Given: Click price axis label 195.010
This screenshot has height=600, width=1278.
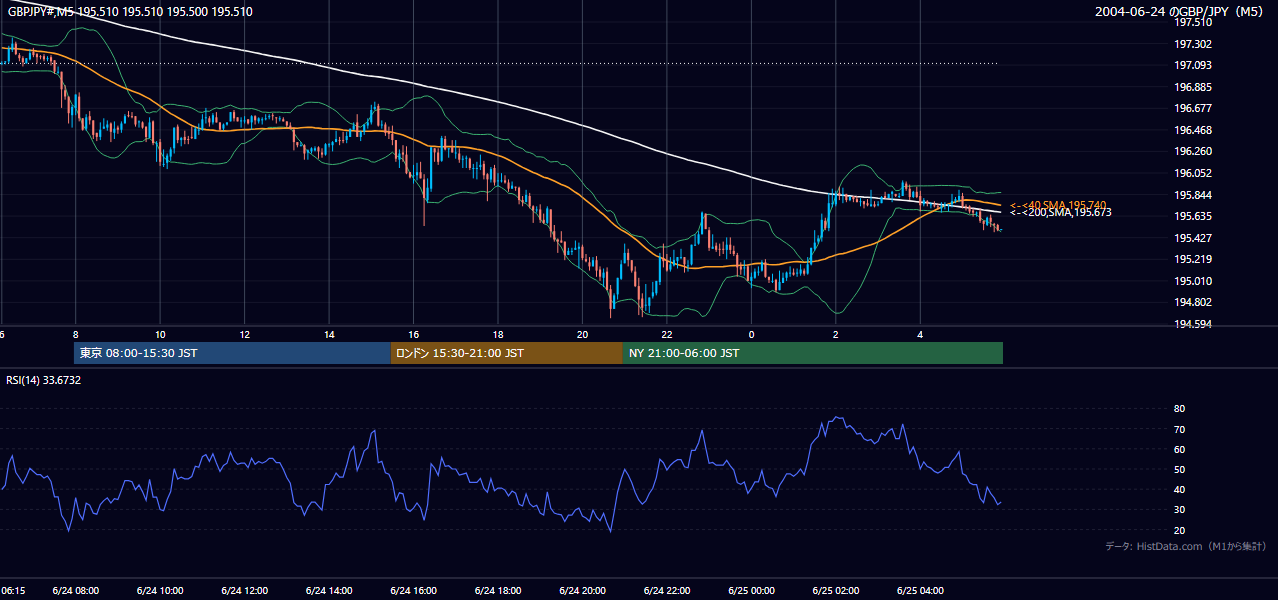Looking at the screenshot, I should 1194,281.
